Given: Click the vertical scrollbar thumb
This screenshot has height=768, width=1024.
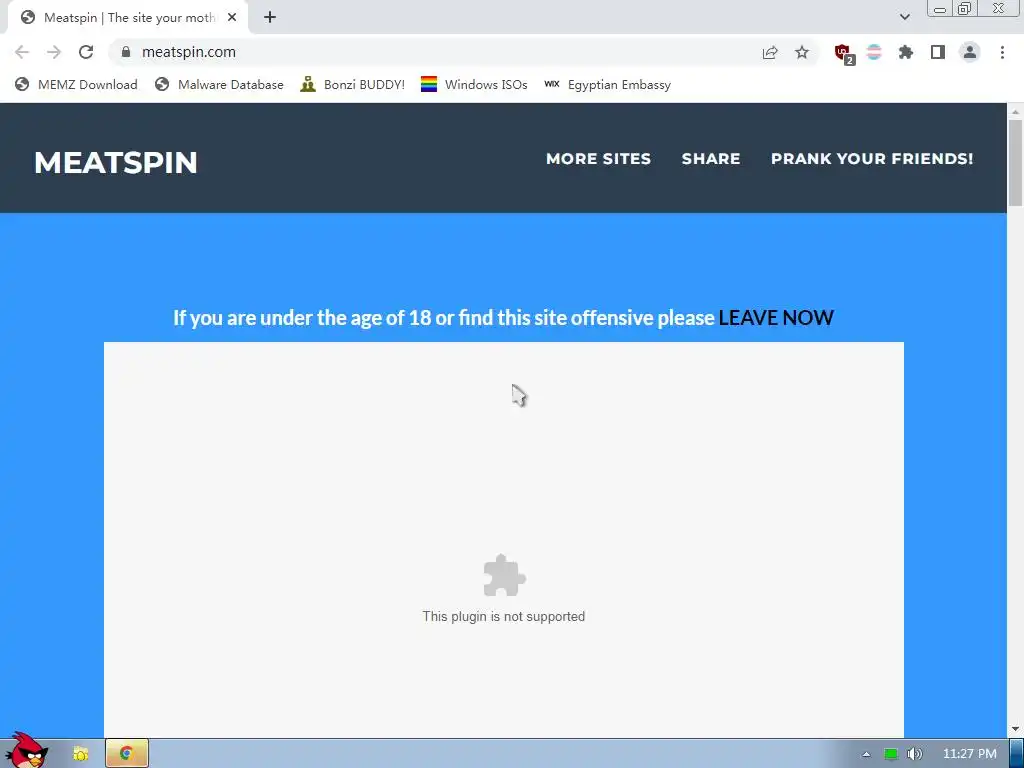Looking at the screenshot, I should coord(1016,163).
